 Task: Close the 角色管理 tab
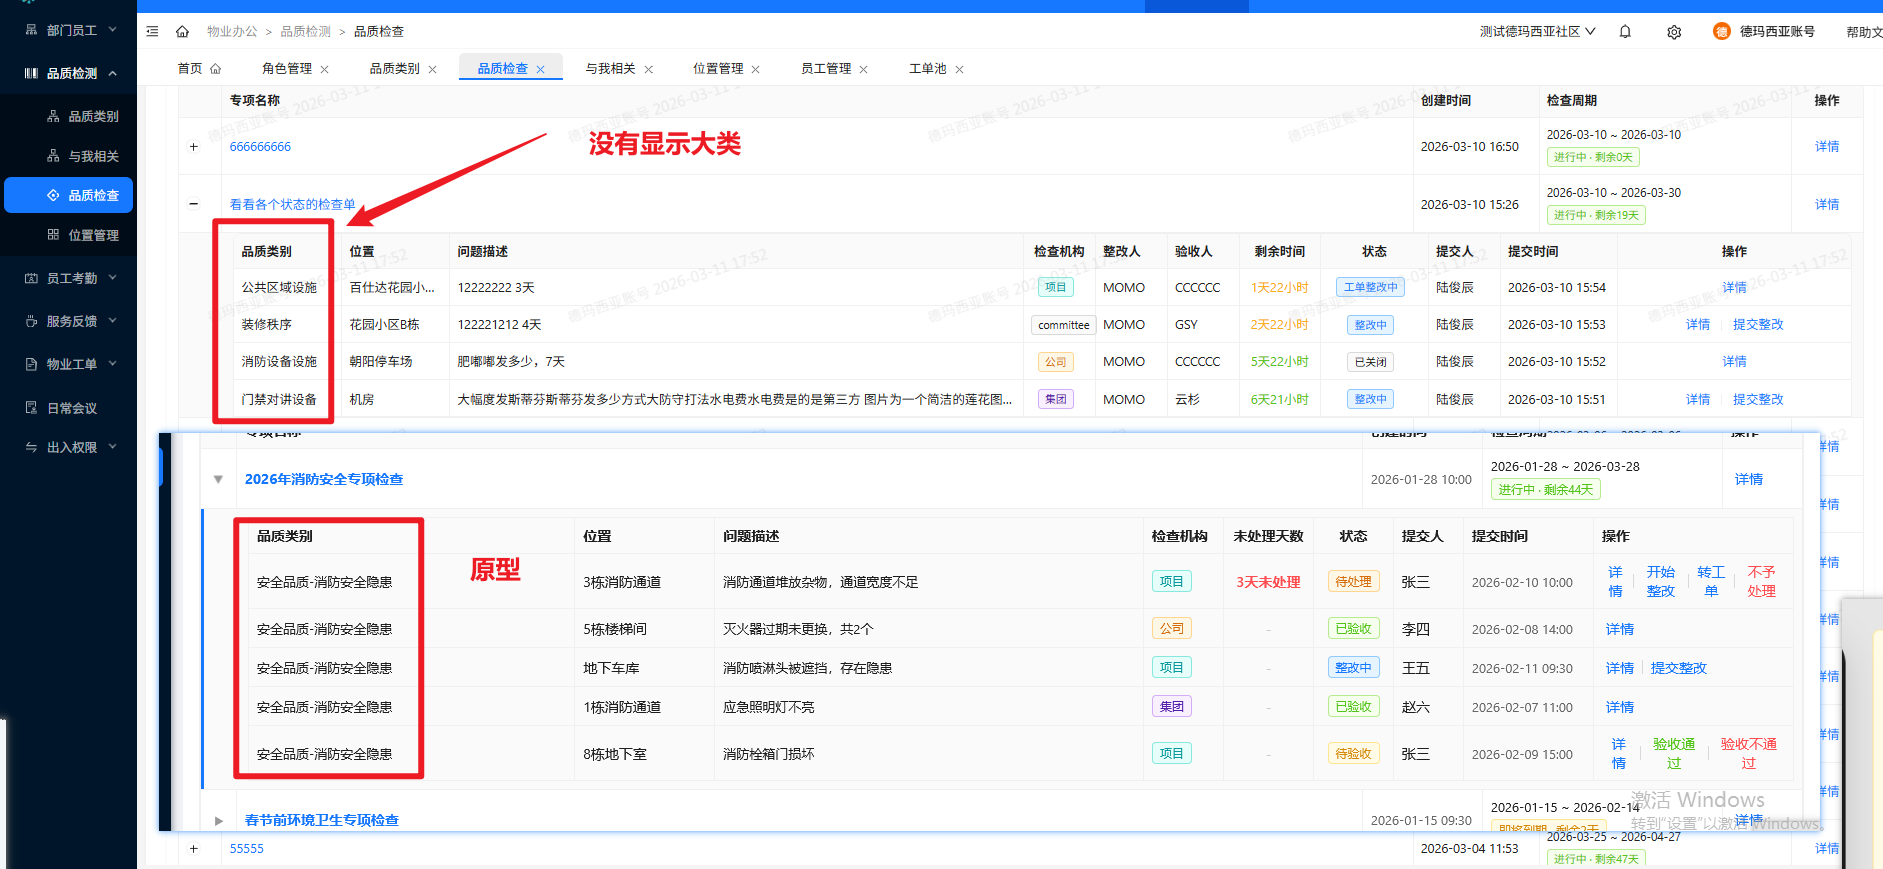point(324,69)
